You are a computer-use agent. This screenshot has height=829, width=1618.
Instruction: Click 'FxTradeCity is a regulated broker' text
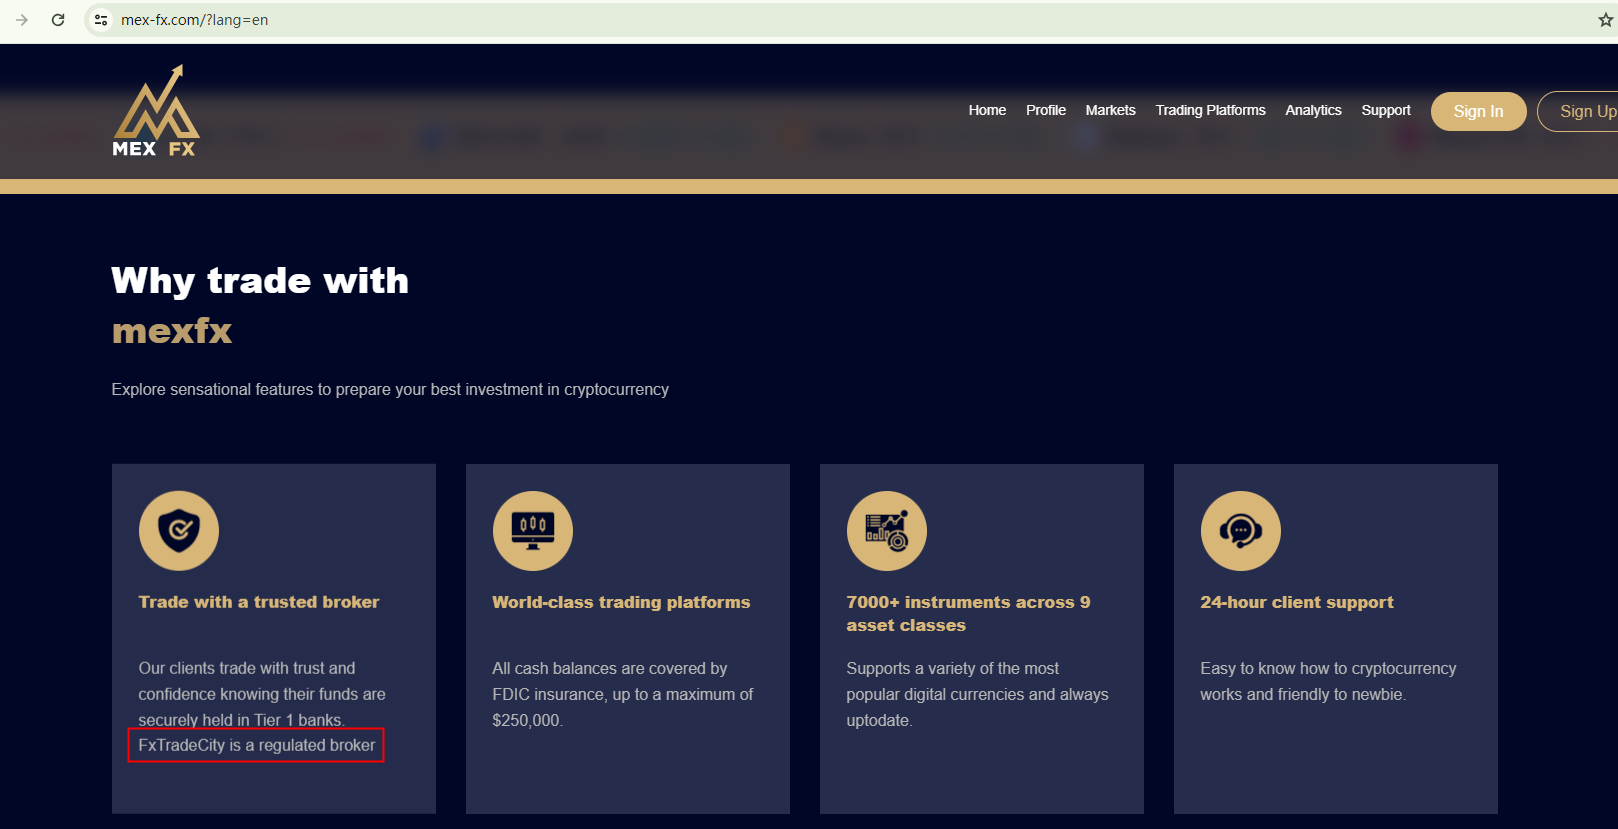[x=257, y=745]
